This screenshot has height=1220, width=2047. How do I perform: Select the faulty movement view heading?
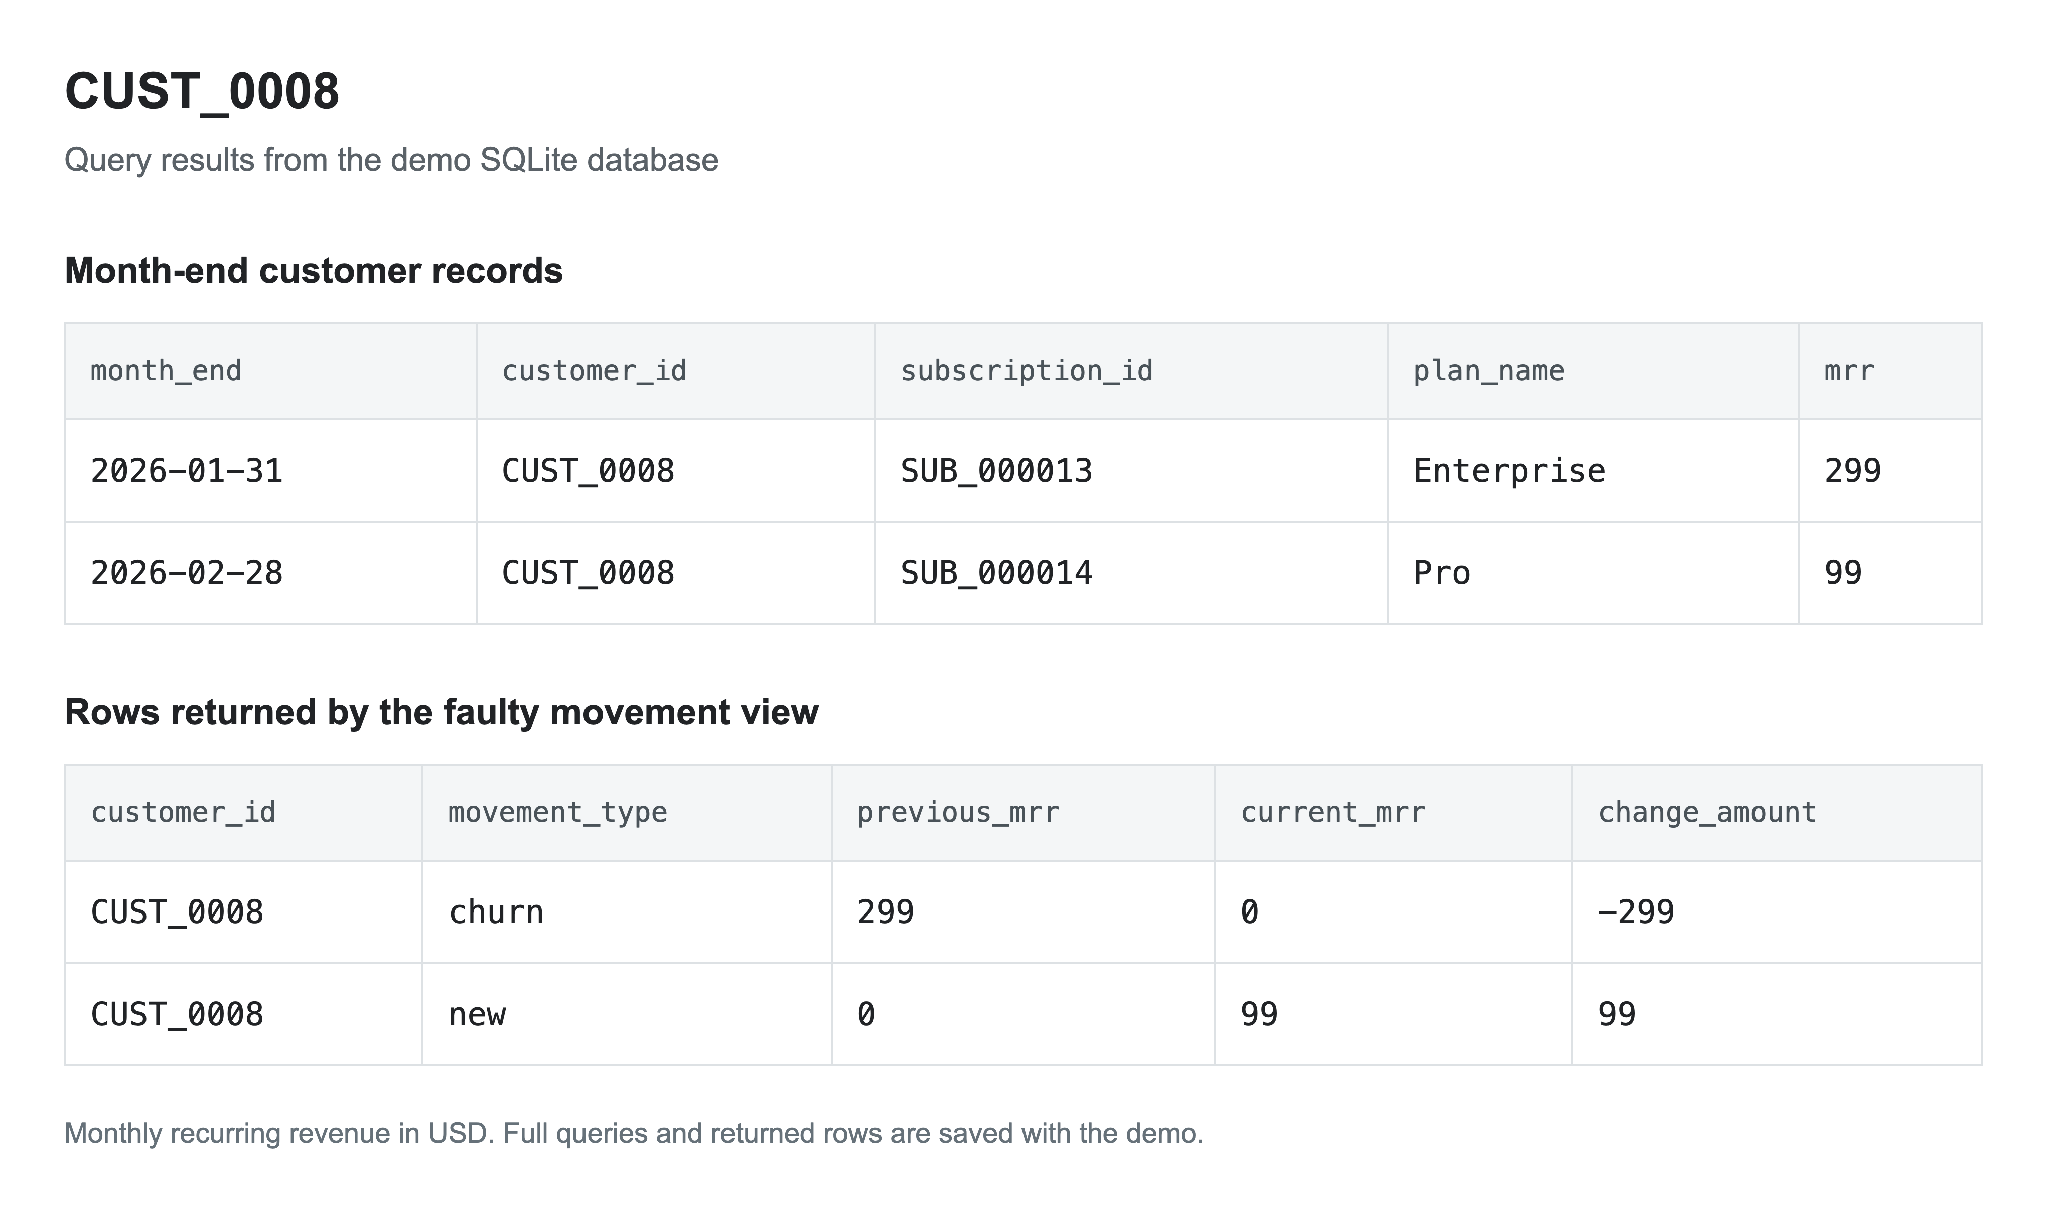point(442,712)
